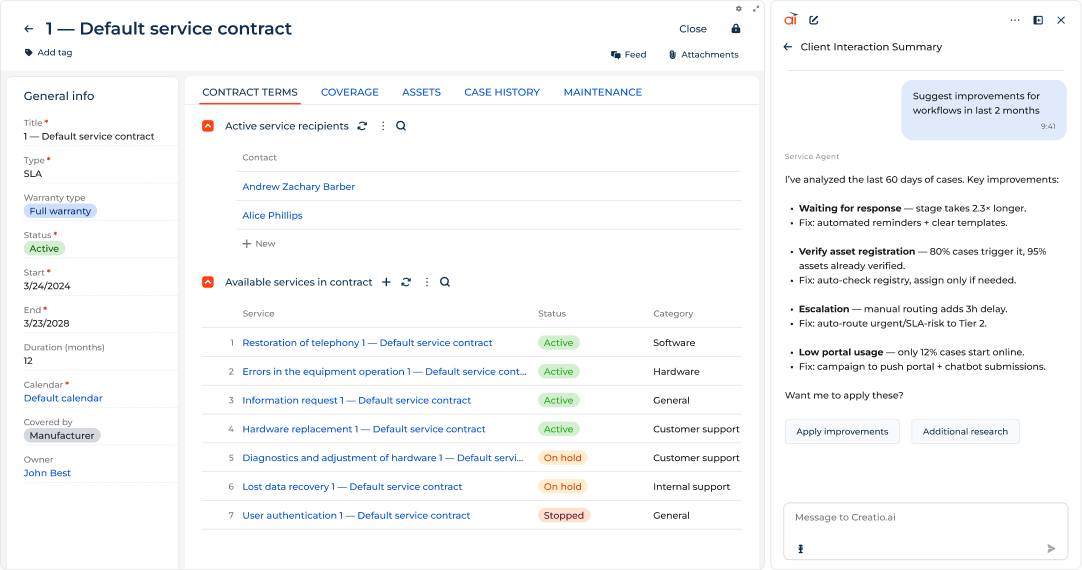
Task: Toggle the AI side panel dock icon
Action: 1038,20
